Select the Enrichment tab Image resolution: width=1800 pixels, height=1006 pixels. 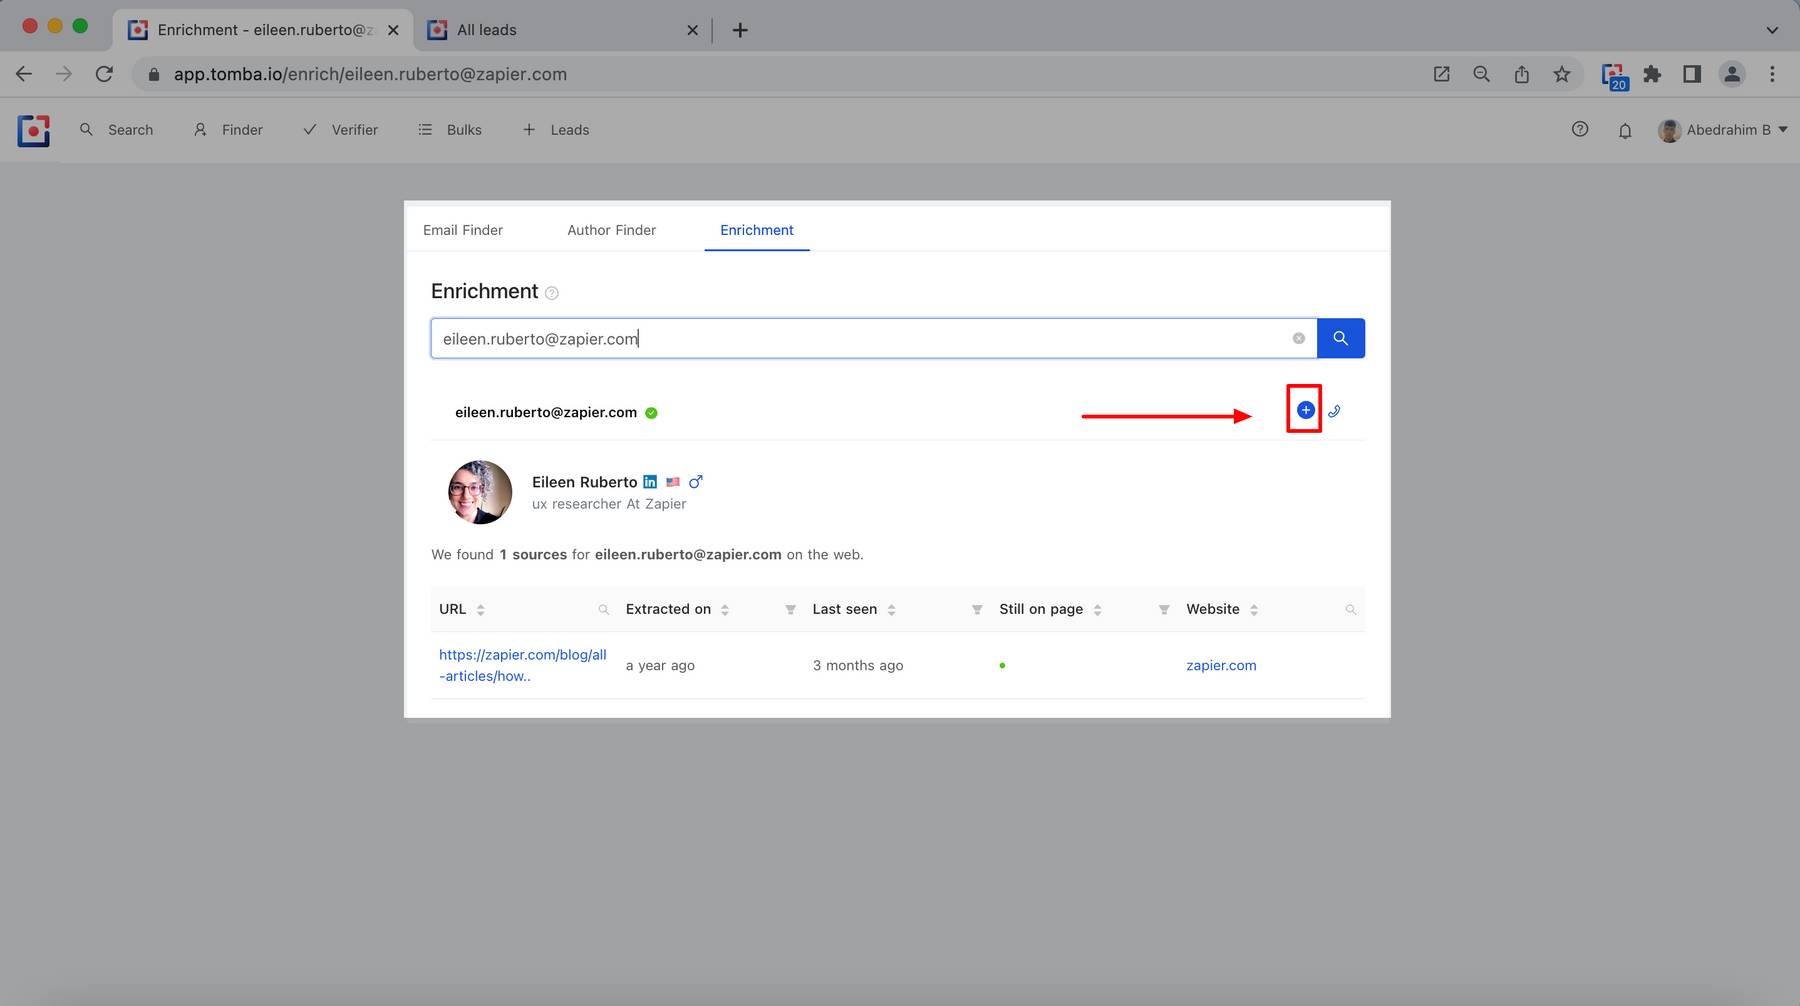coord(757,230)
